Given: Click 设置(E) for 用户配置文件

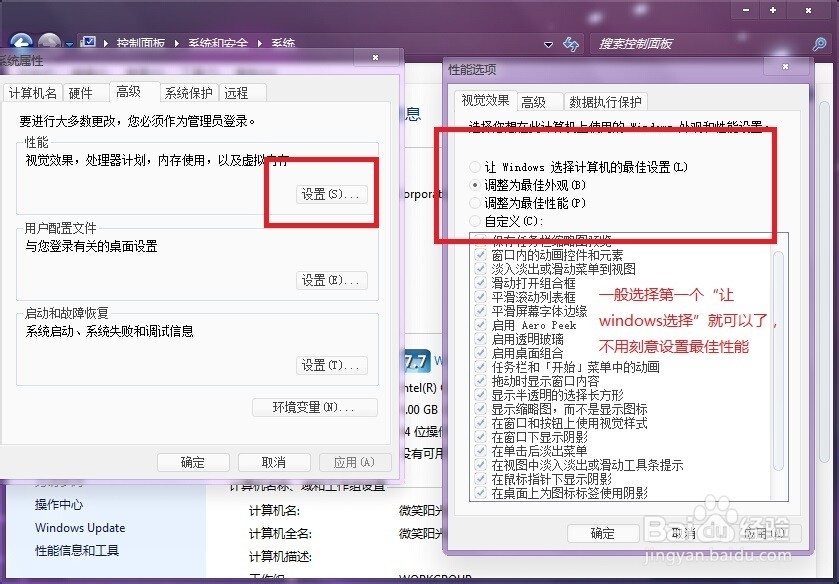Looking at the screenshot, I should pyautogui.click(x=331, y=280).
